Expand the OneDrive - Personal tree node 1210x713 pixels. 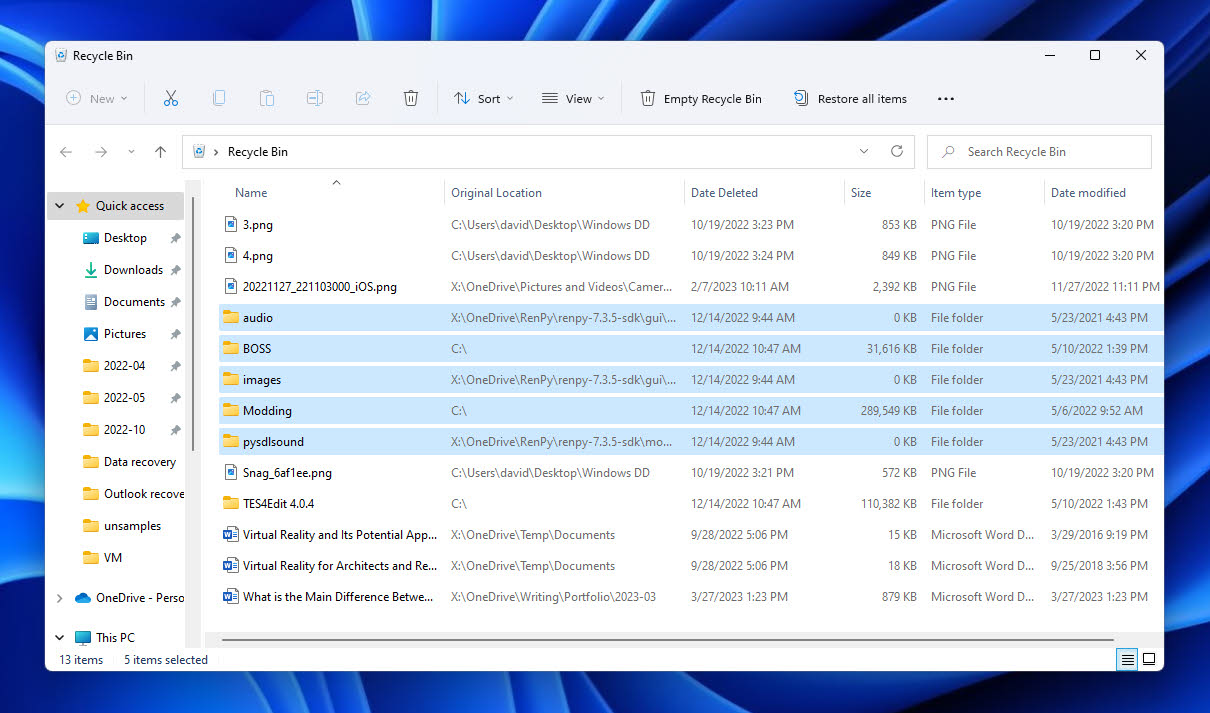[59, 598]
